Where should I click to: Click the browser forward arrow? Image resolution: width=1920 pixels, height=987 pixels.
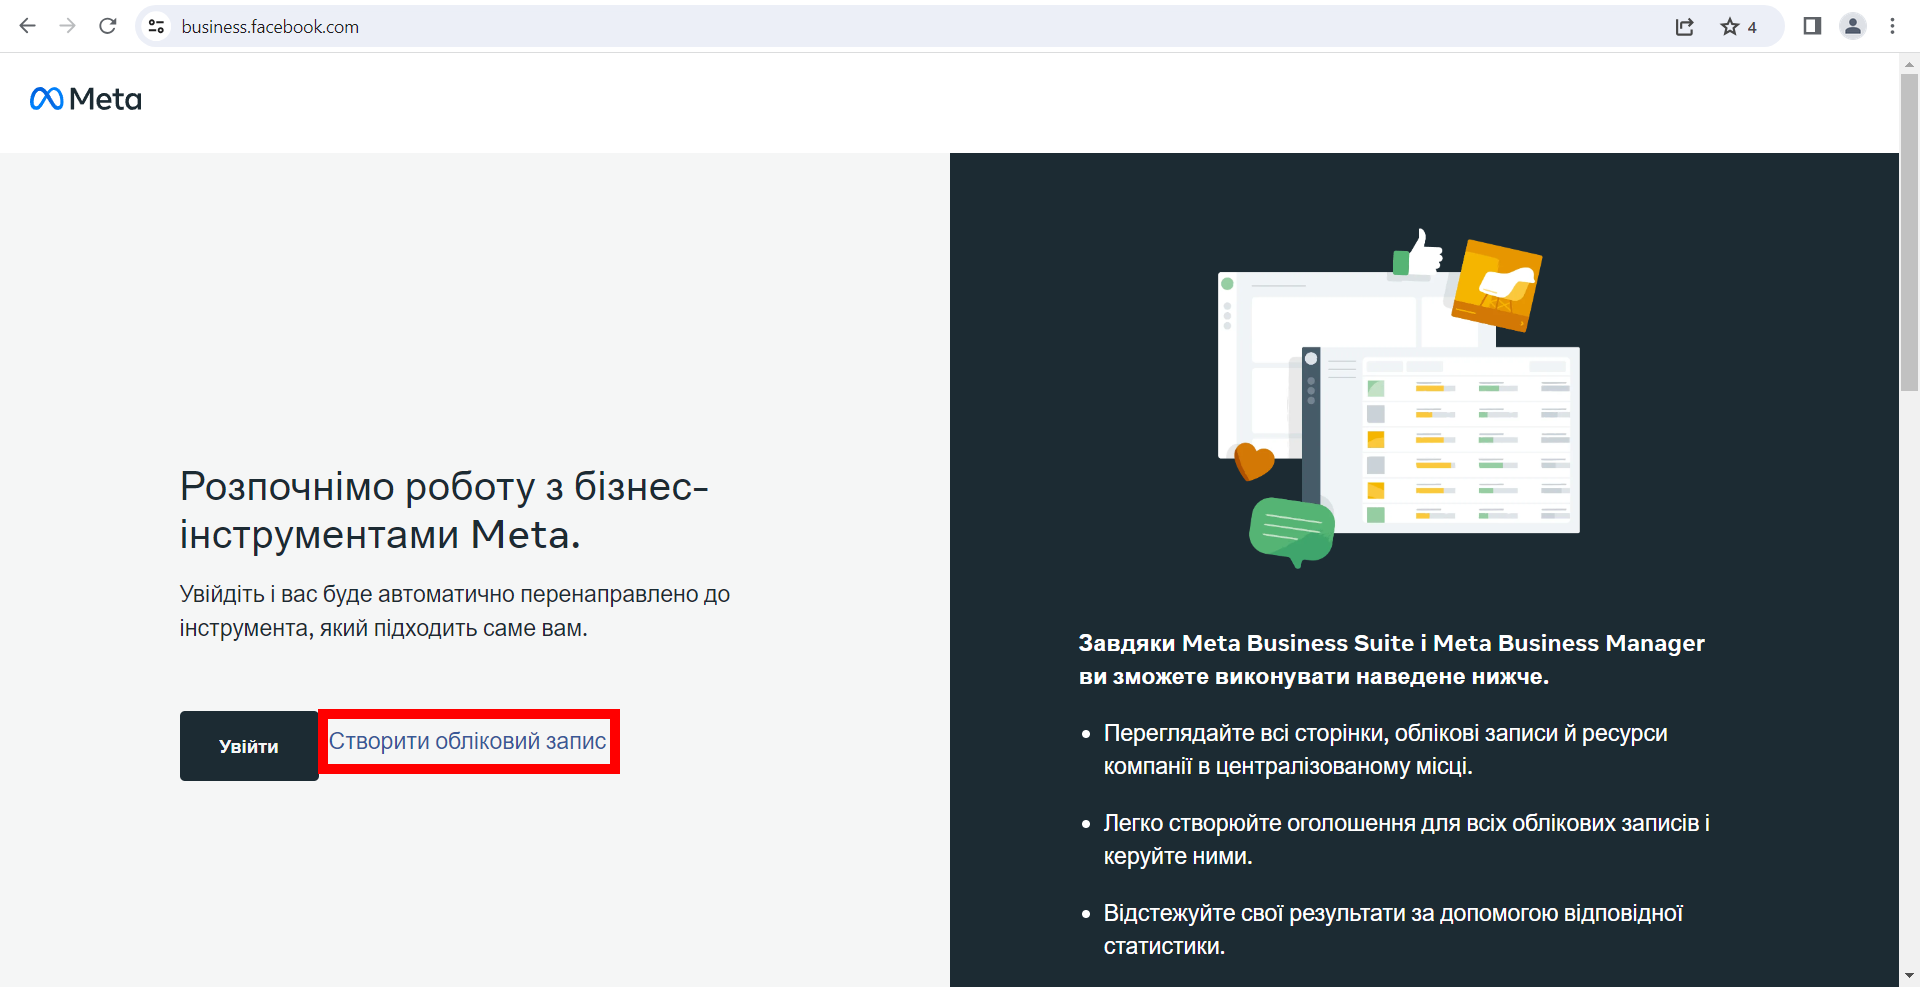[67, 26]
